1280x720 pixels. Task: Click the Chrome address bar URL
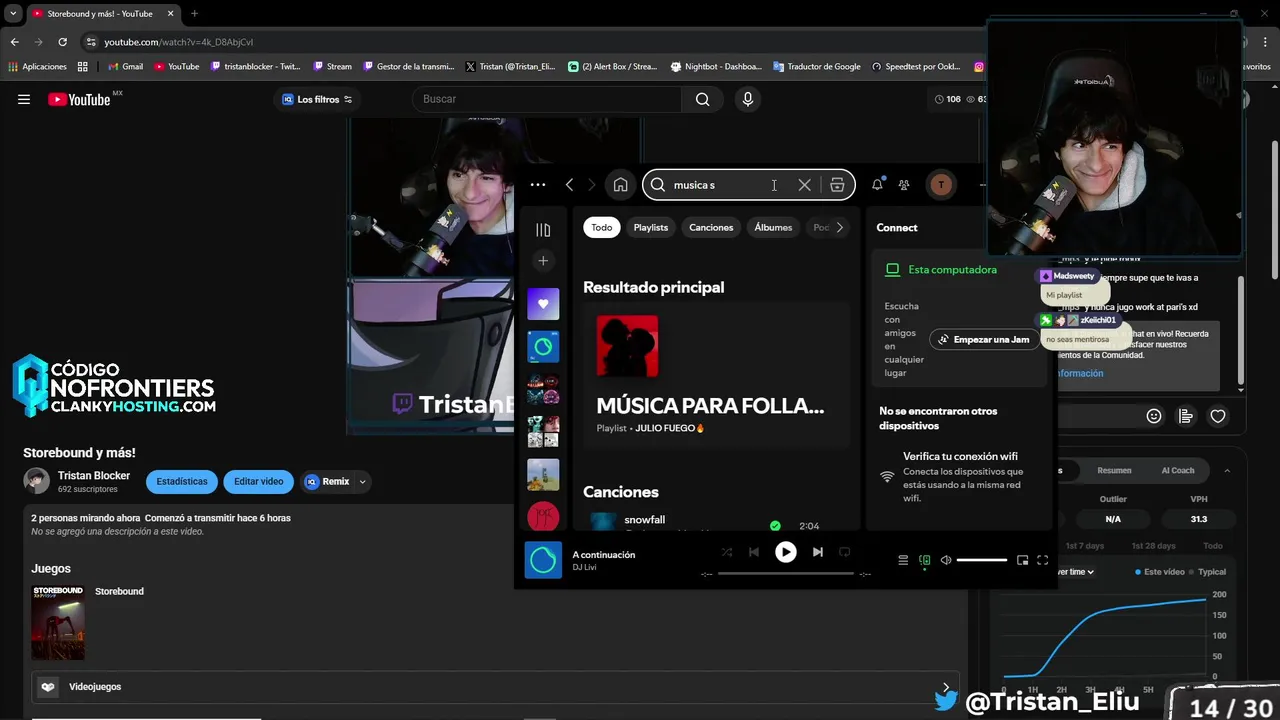coord(178,42)
